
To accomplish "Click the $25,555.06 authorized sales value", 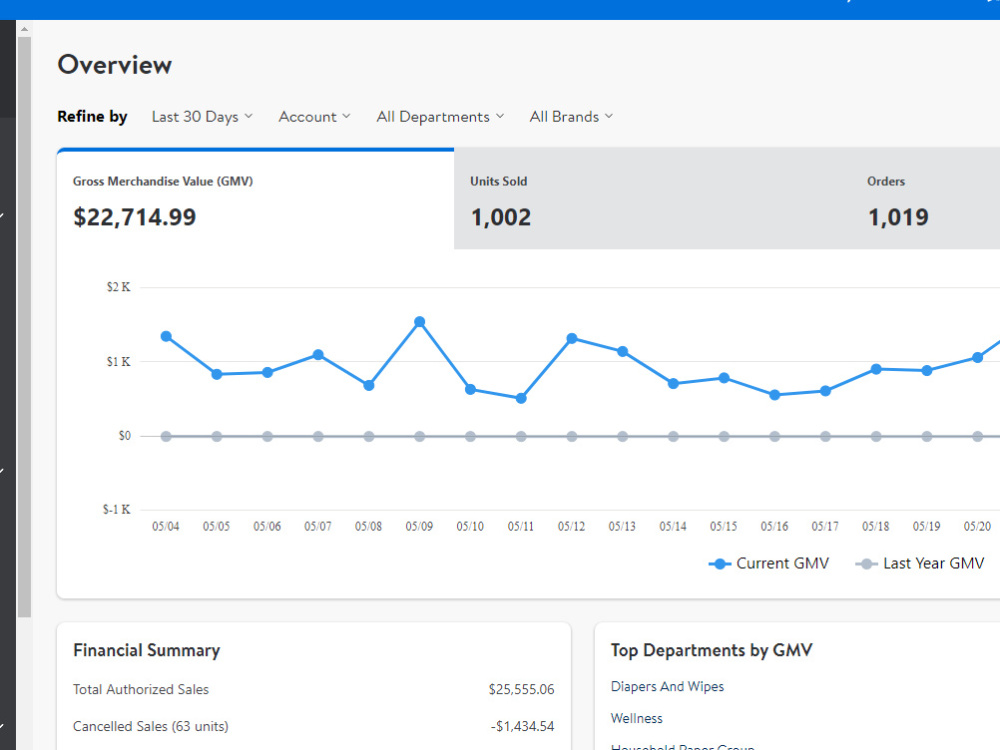I will [x=522, y=689].
